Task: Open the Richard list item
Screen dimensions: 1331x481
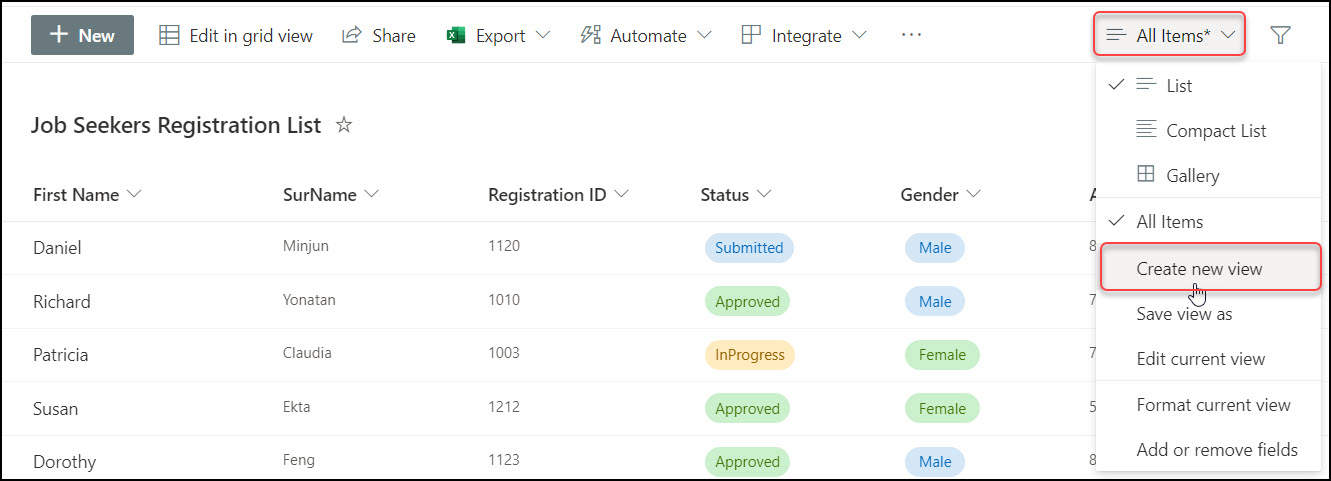Action: pyautogui.click(x=62, y=302)
